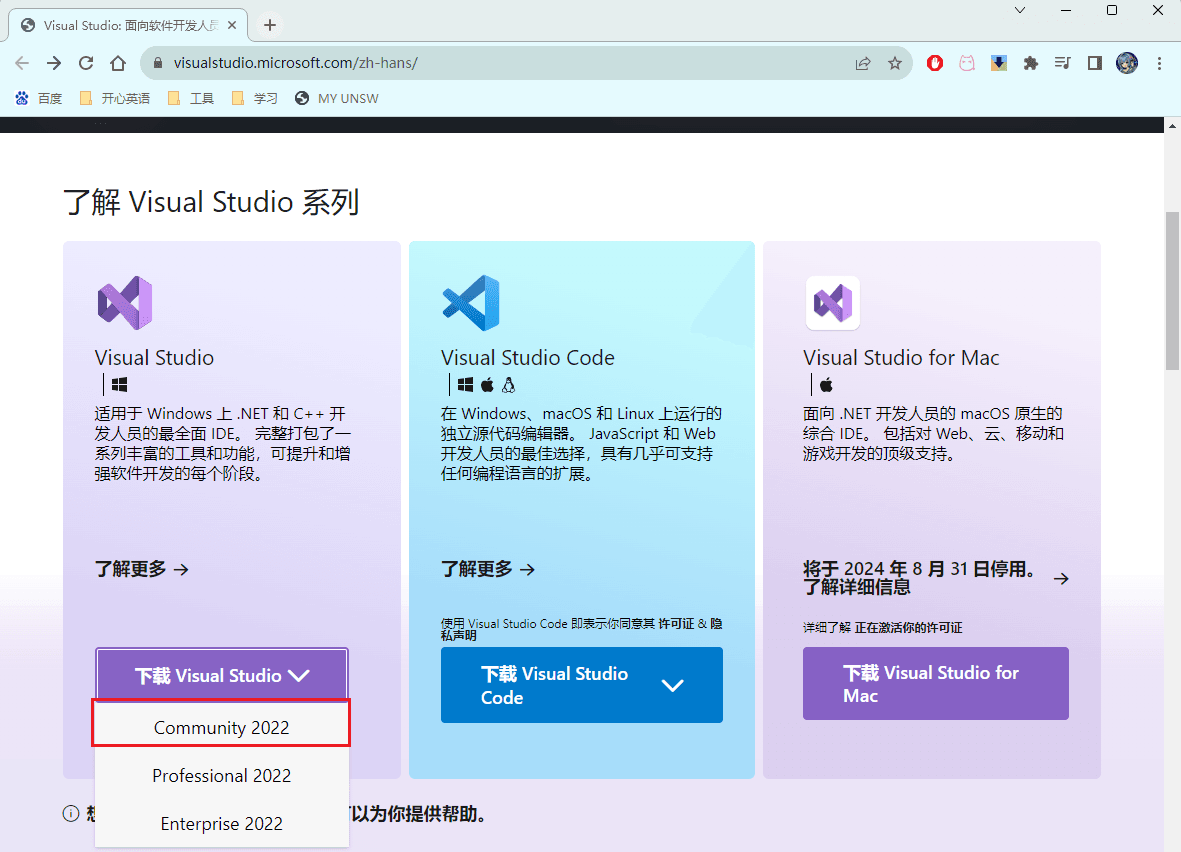This screenshot has height=852, width=1181.
Task: Bookmark this page with the star icon
Action: coord(895,63)
